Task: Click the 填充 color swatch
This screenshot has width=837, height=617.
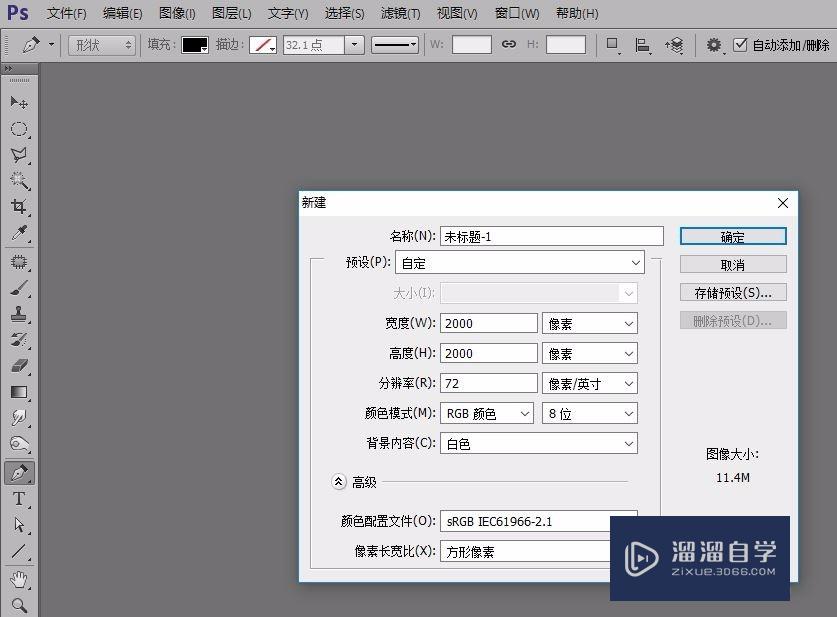Action: point(193,44)
